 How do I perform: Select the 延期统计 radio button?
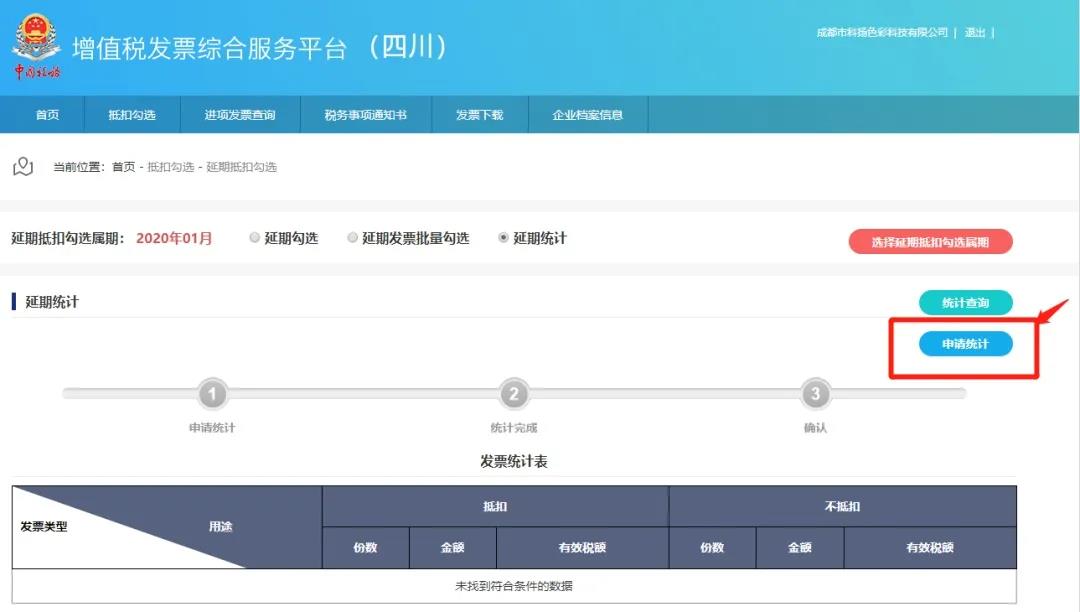pos(503,238)
